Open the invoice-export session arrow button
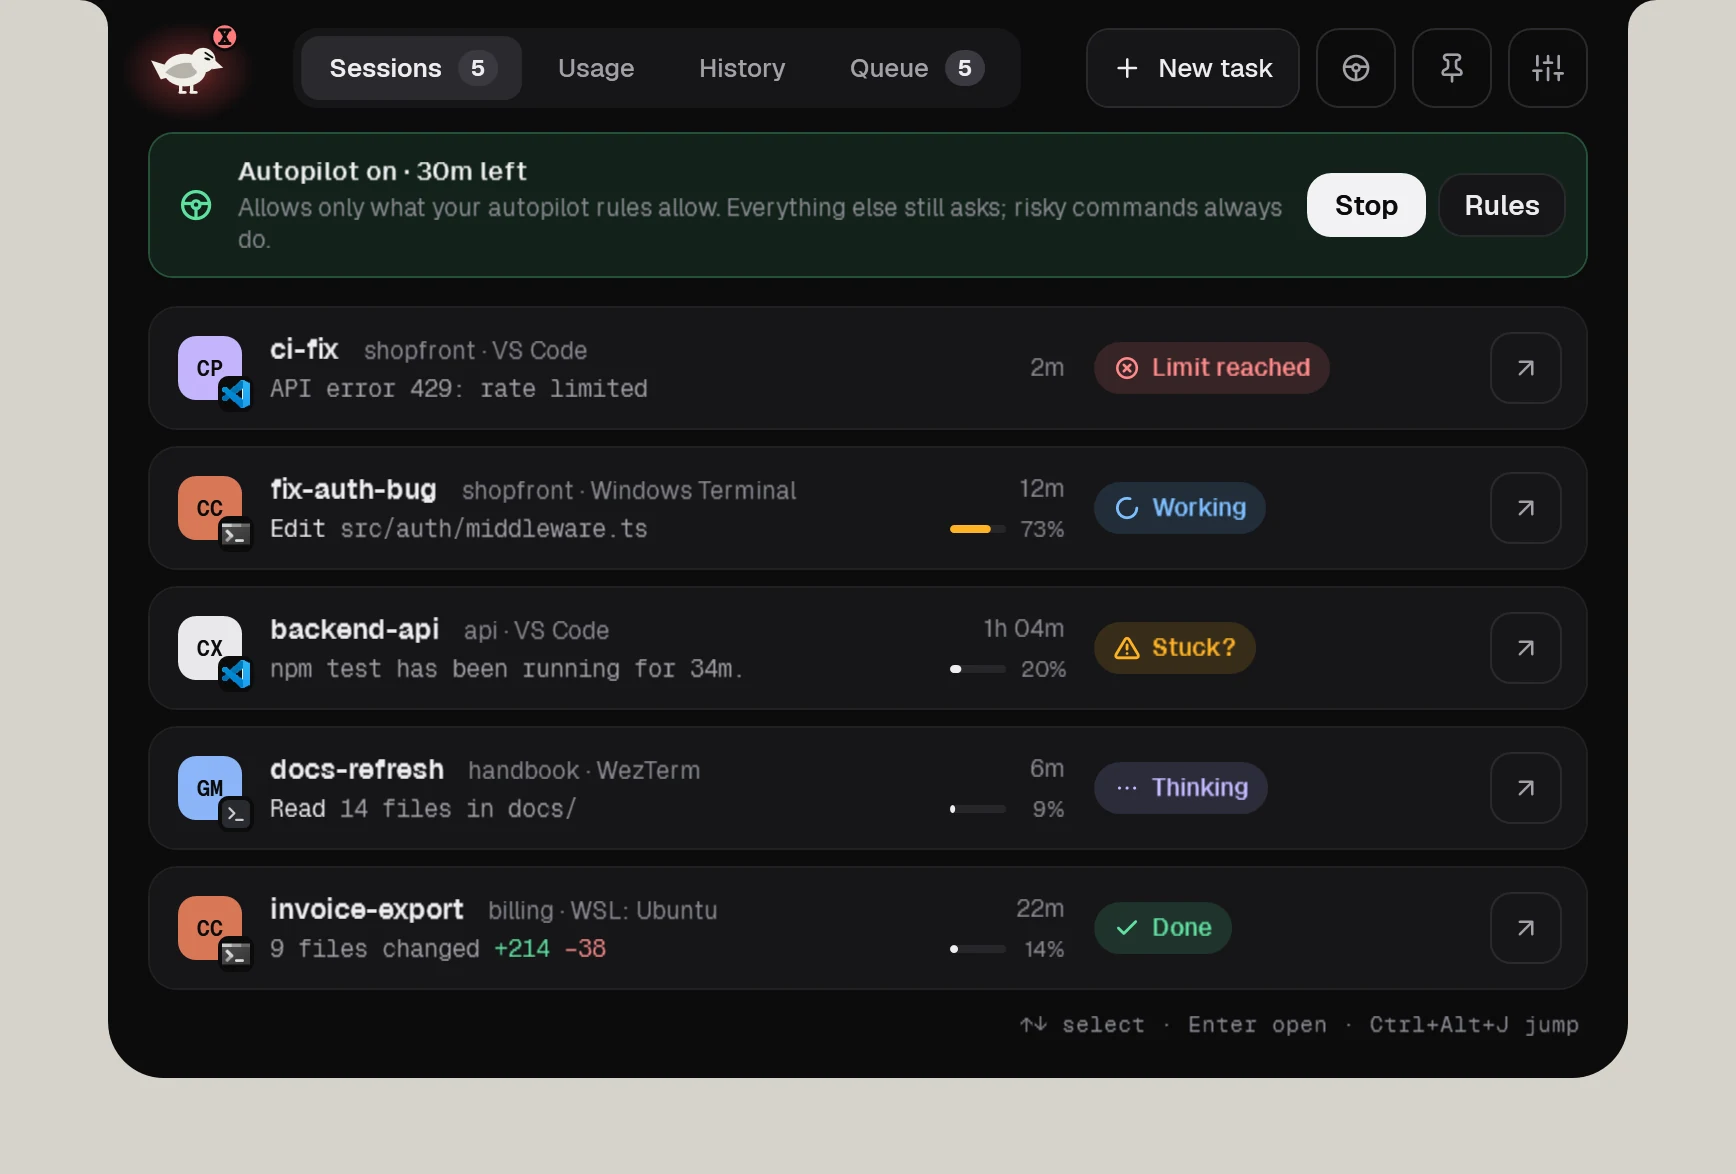Image resolution: width=1736 pixels, height=1174 pixels. click(1525, 928)
